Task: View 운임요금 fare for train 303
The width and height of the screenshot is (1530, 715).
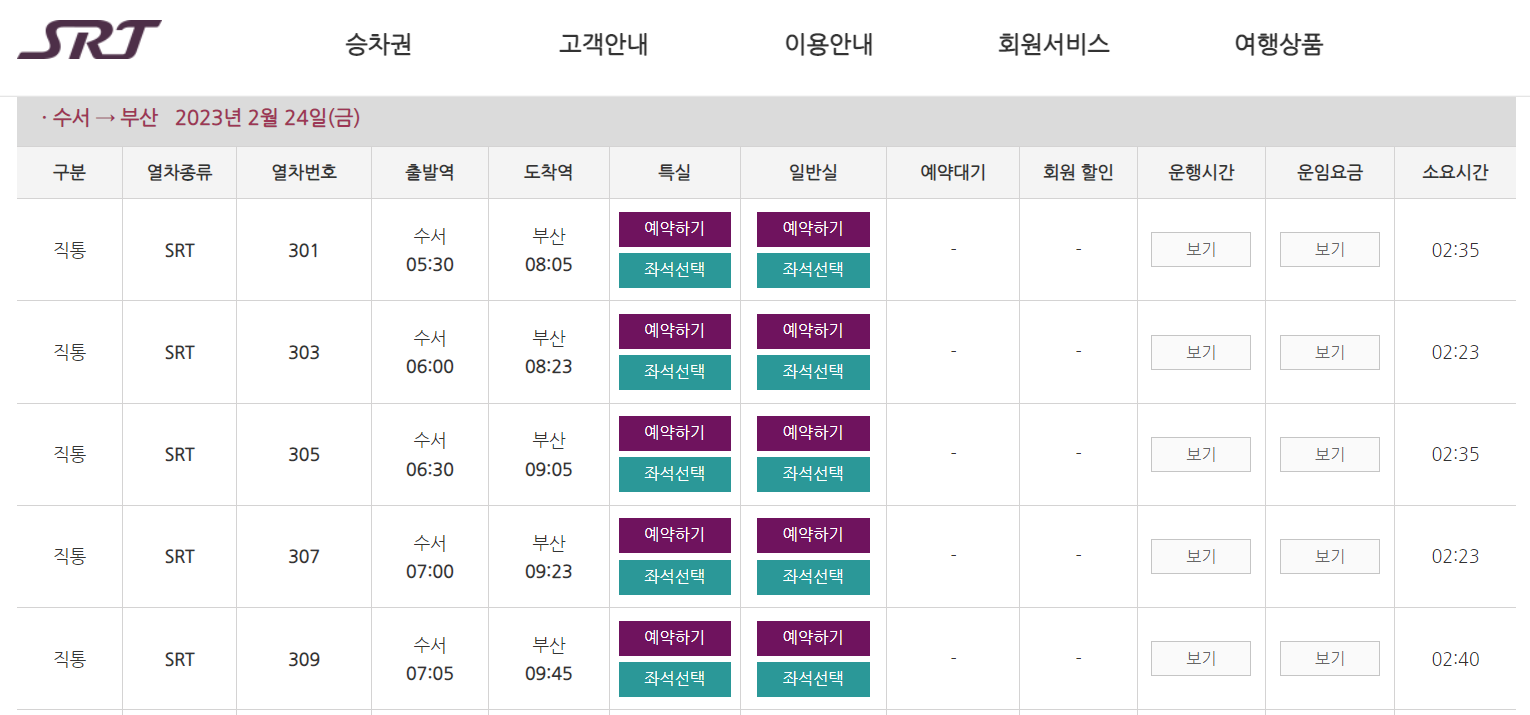Action: [1329, 352]
